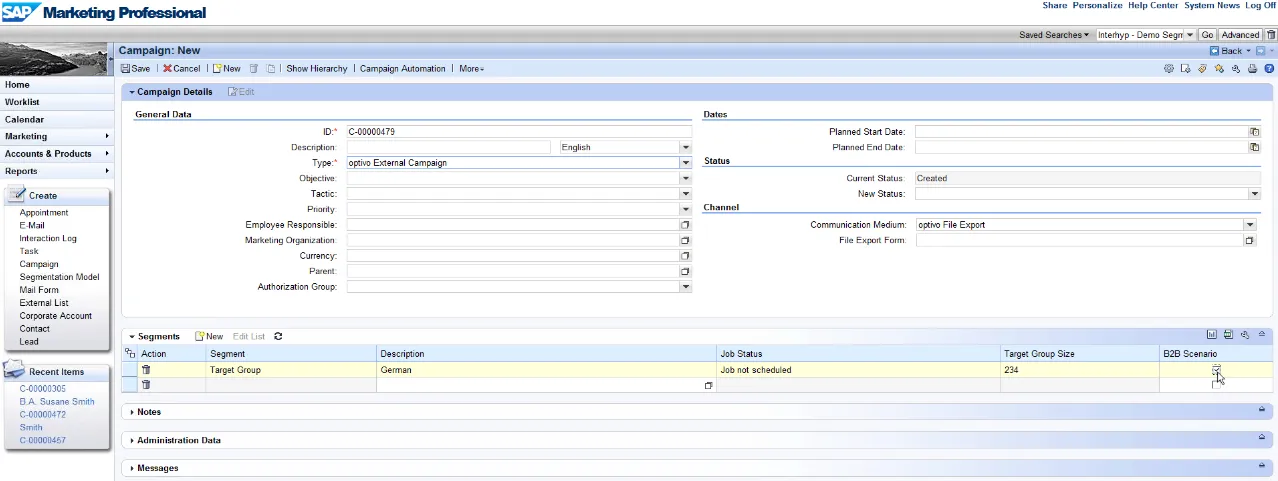Open the Type dropdown
Screen dimensions: 1278x481
tap(686, 162)
